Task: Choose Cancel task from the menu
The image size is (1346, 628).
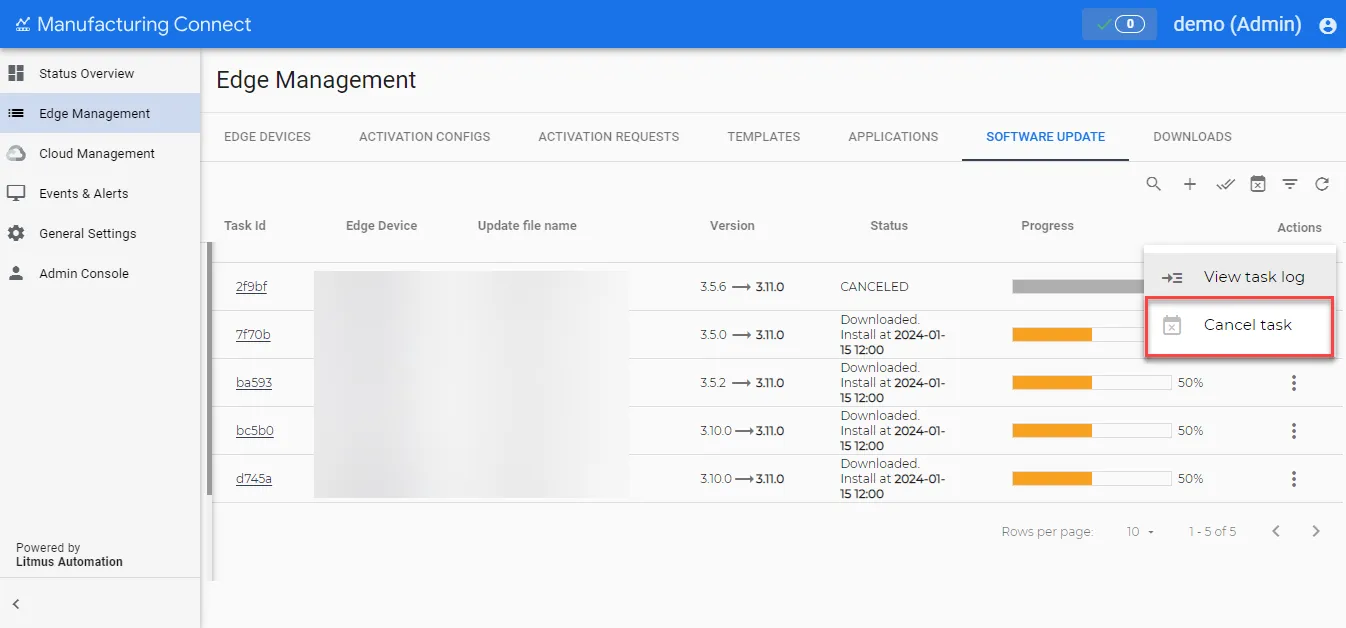Action: click(1239, 325)
